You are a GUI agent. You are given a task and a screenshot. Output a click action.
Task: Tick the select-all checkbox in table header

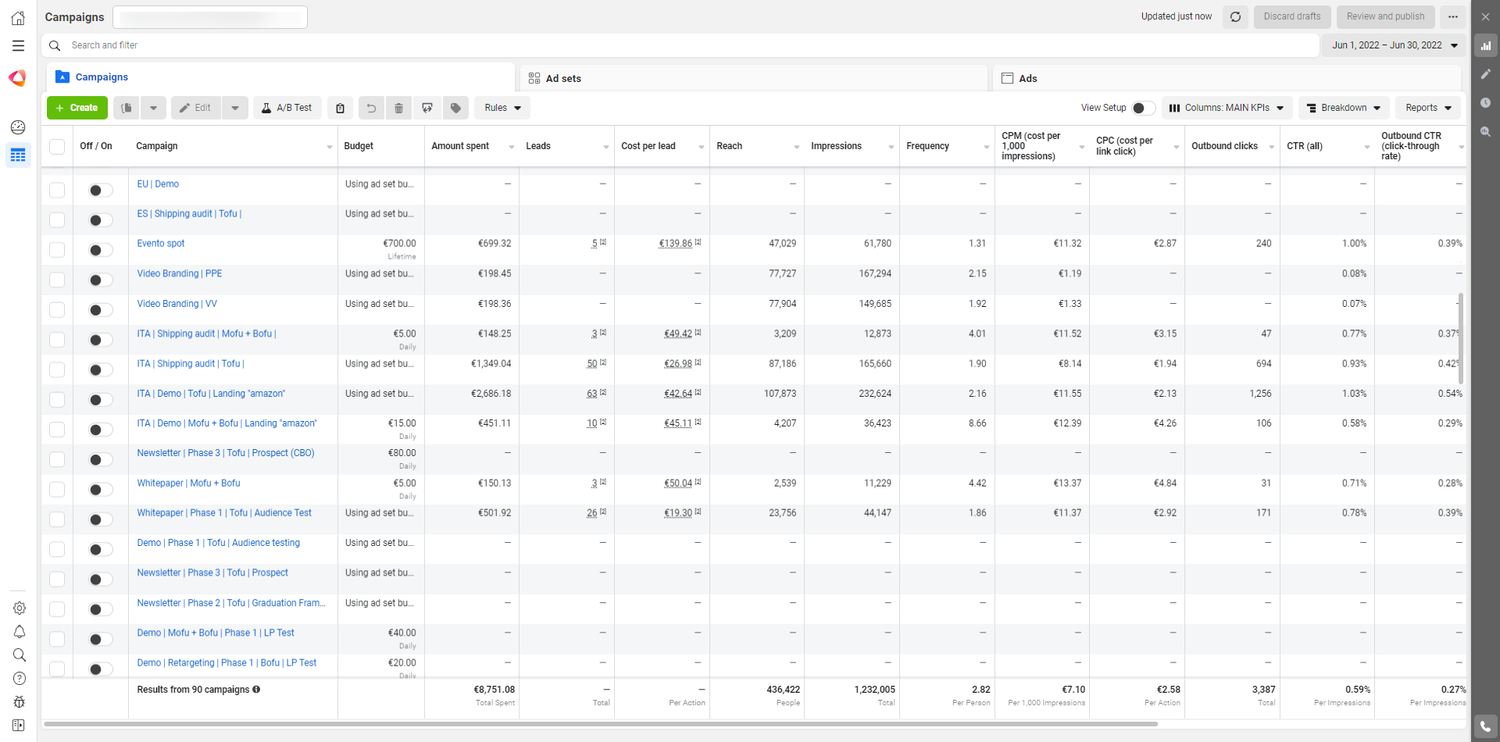(x=57, y=146)
